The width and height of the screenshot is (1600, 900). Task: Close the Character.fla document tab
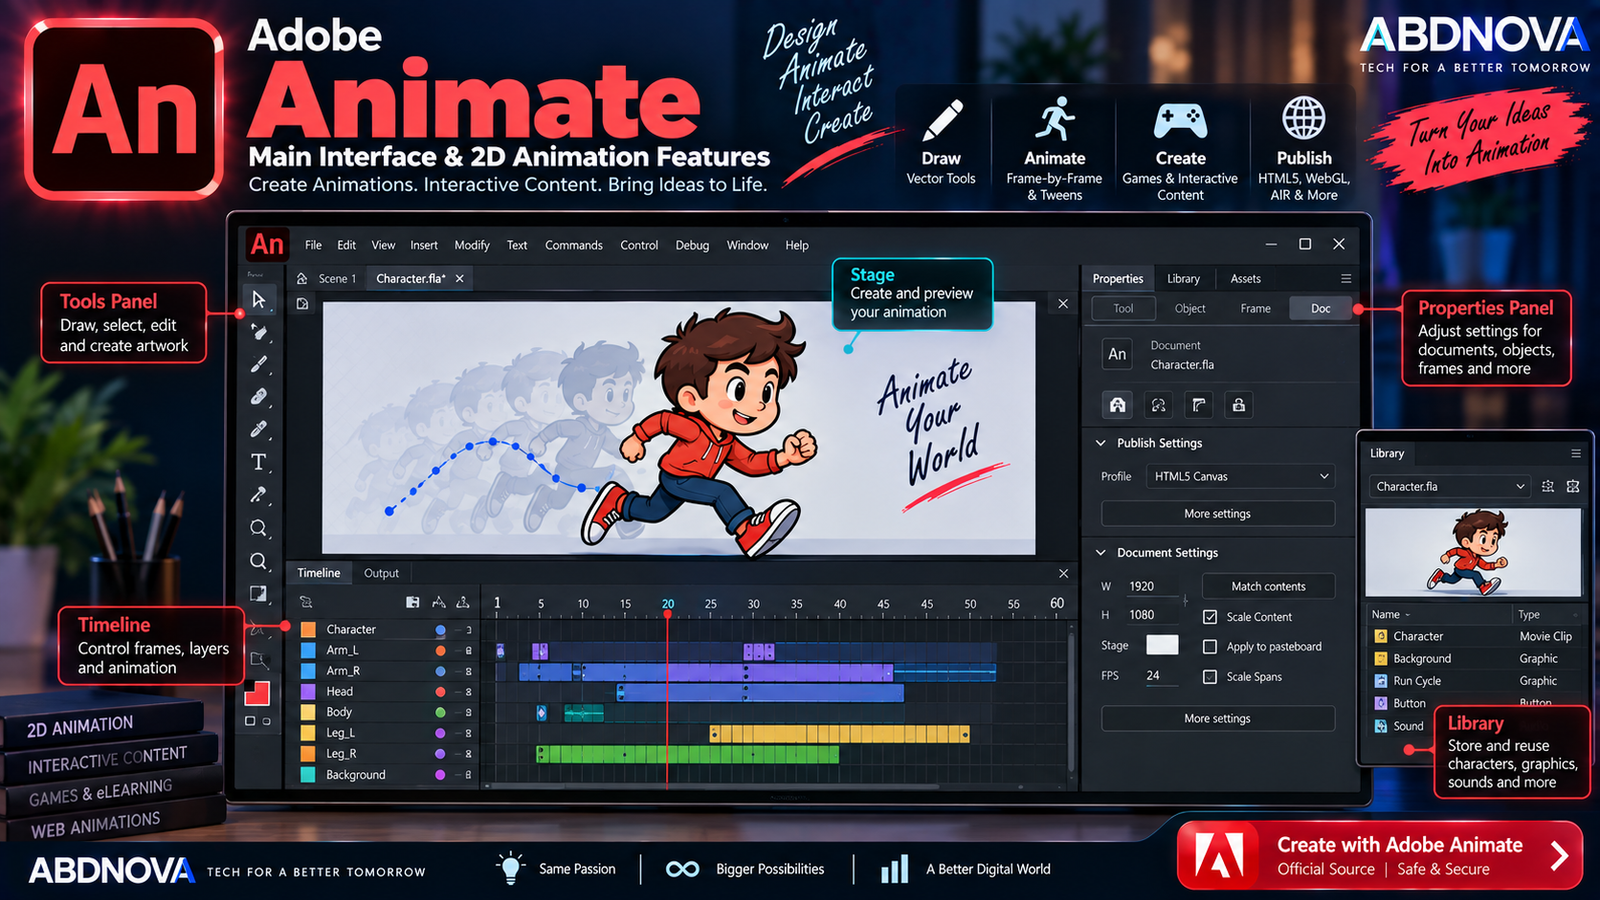tap(460, 279)
